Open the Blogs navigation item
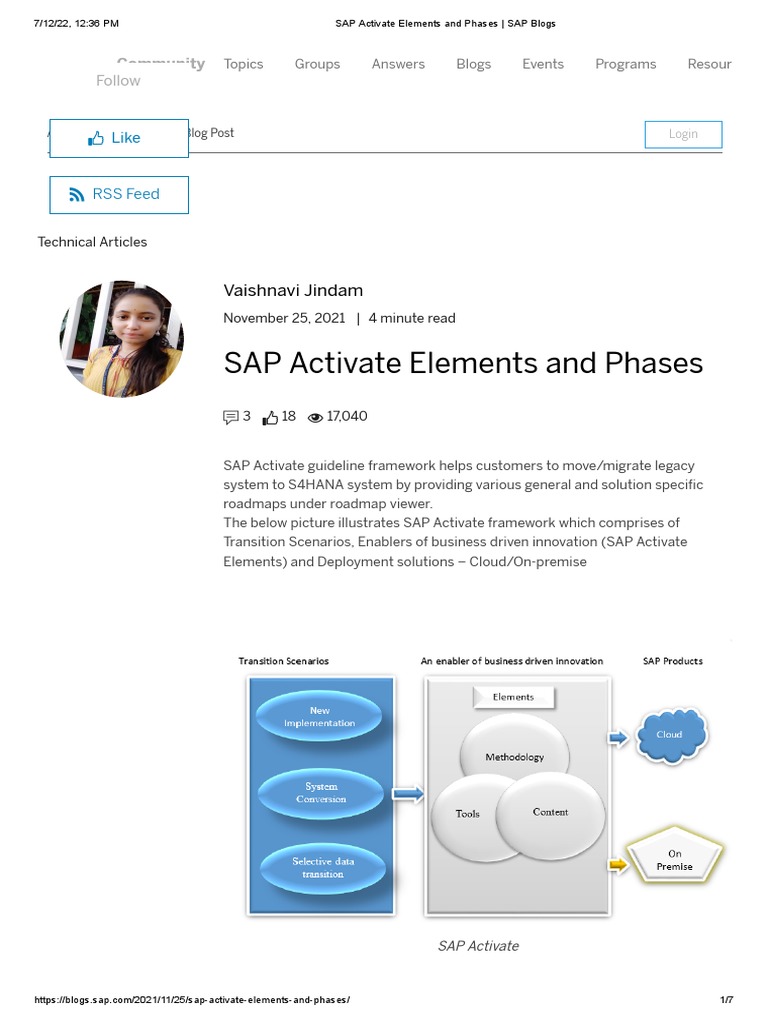Screen dimensions: 768x1024 pyautogui.click(x=473, y=64)
